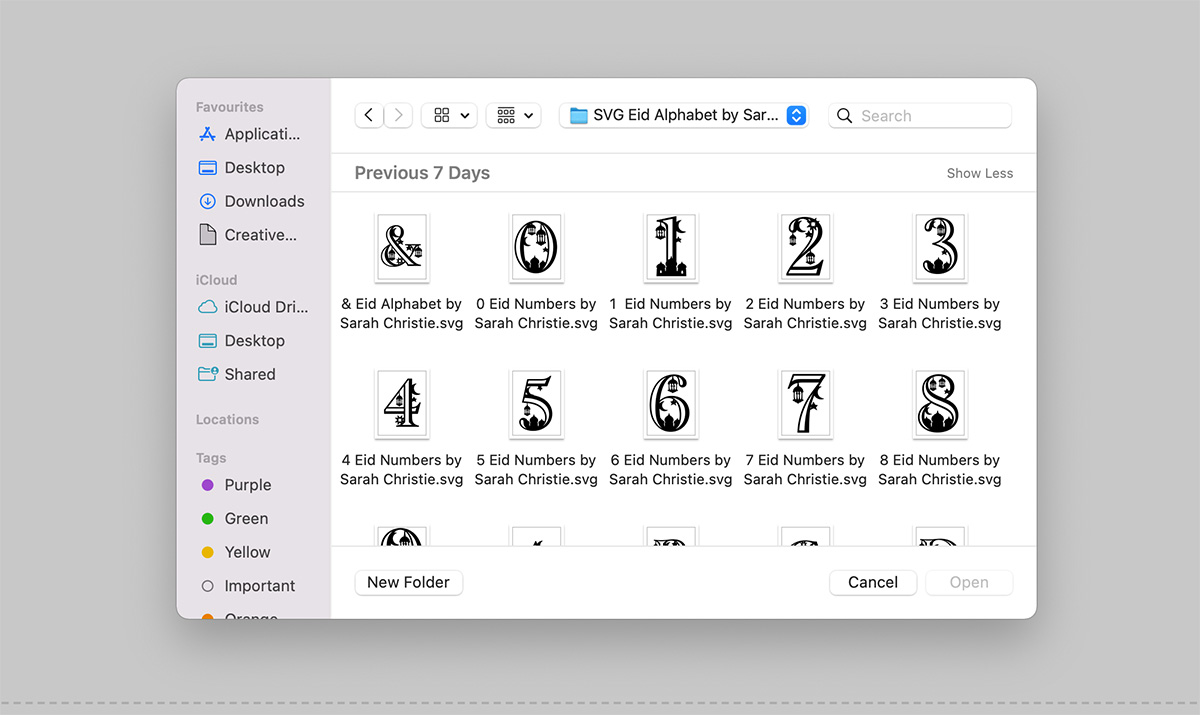Open the icon view options dropdown

tap(449, 115)
